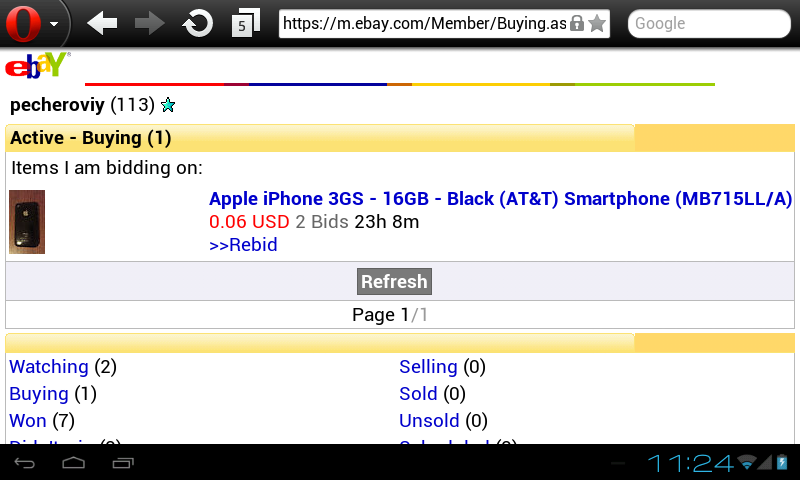
Task: Go forward with the right arrow
Action: 149,23
